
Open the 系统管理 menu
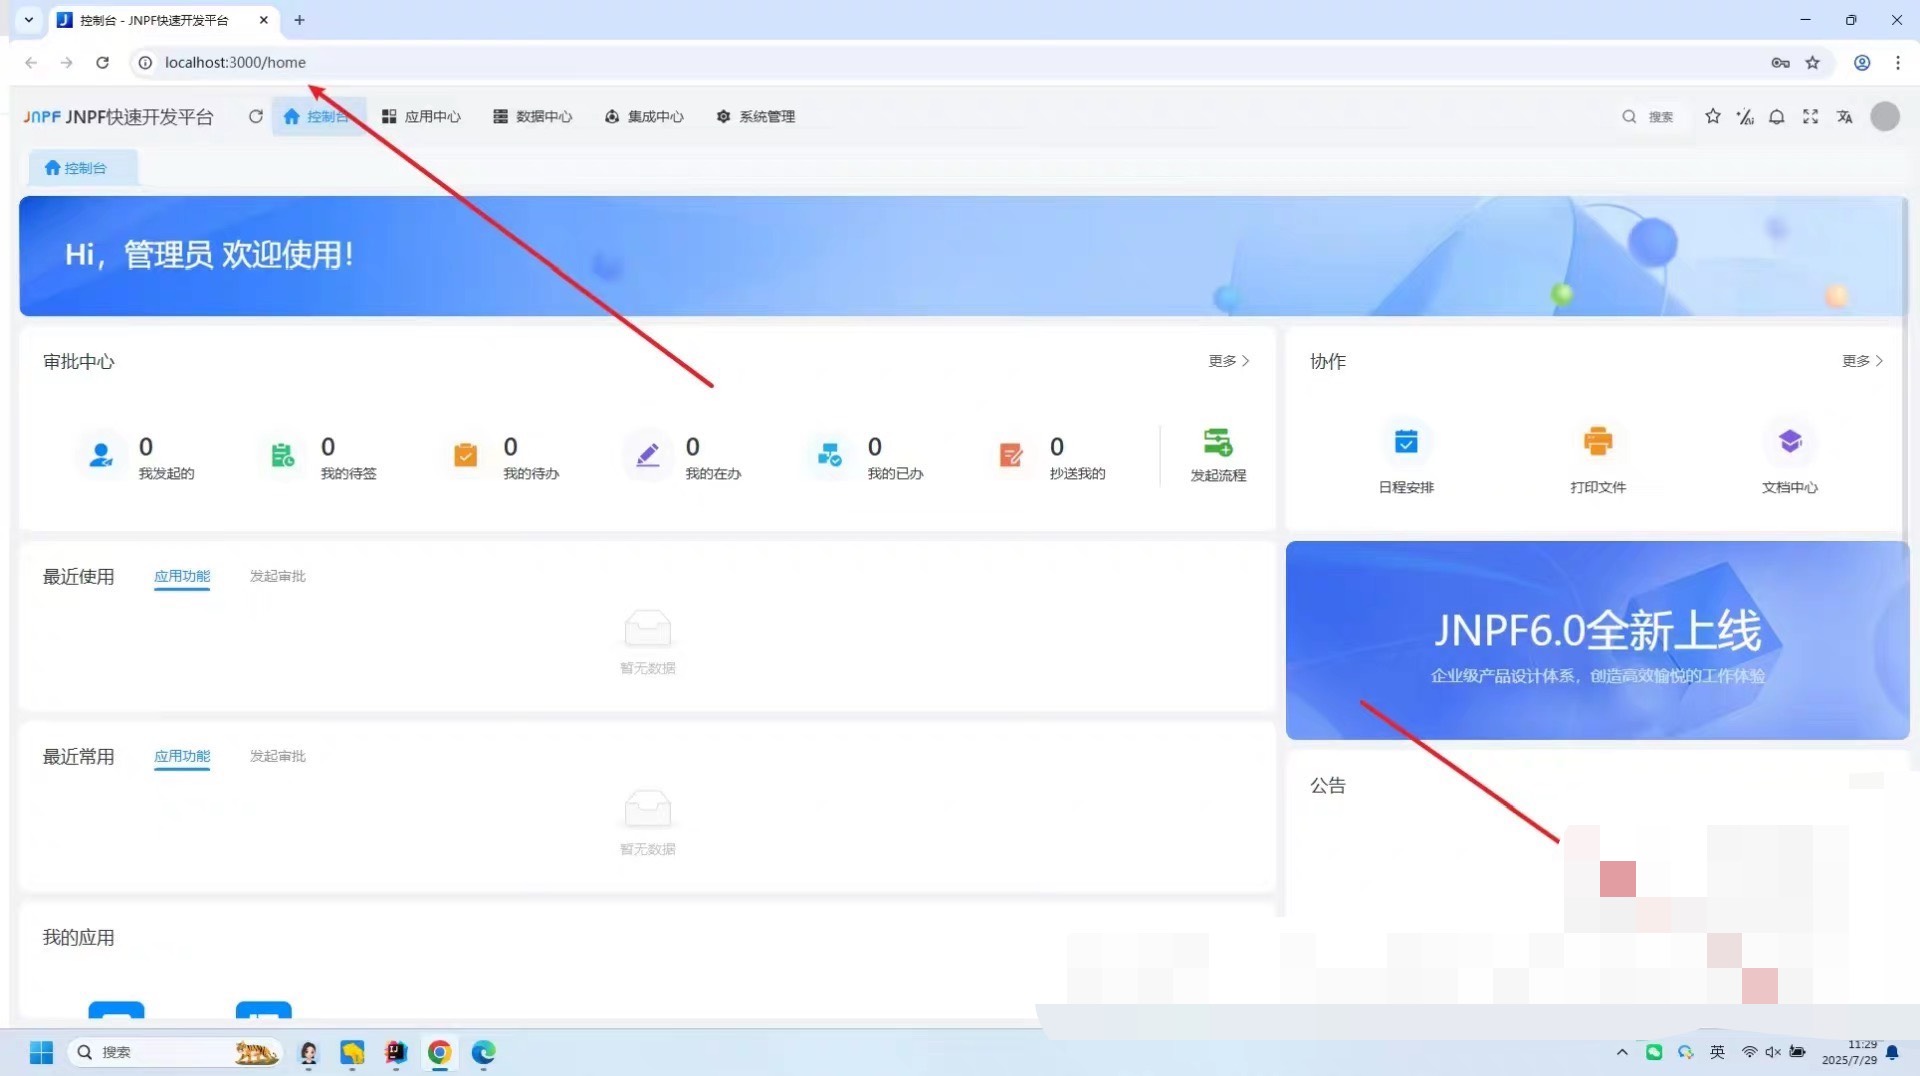click(x=756, y=117)
